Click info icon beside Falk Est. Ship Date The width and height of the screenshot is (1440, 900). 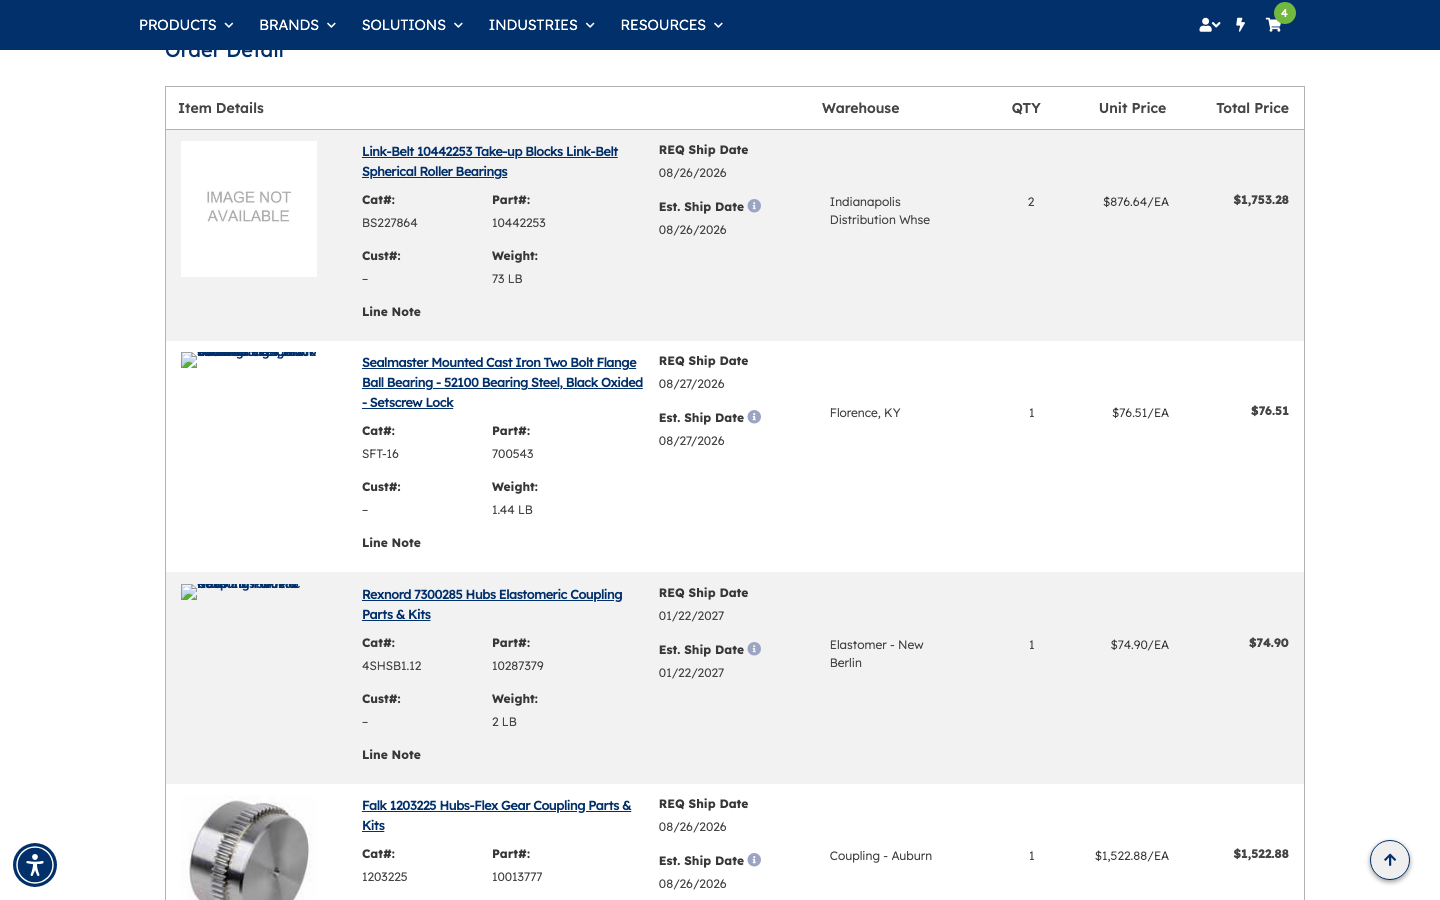point(754,860)
